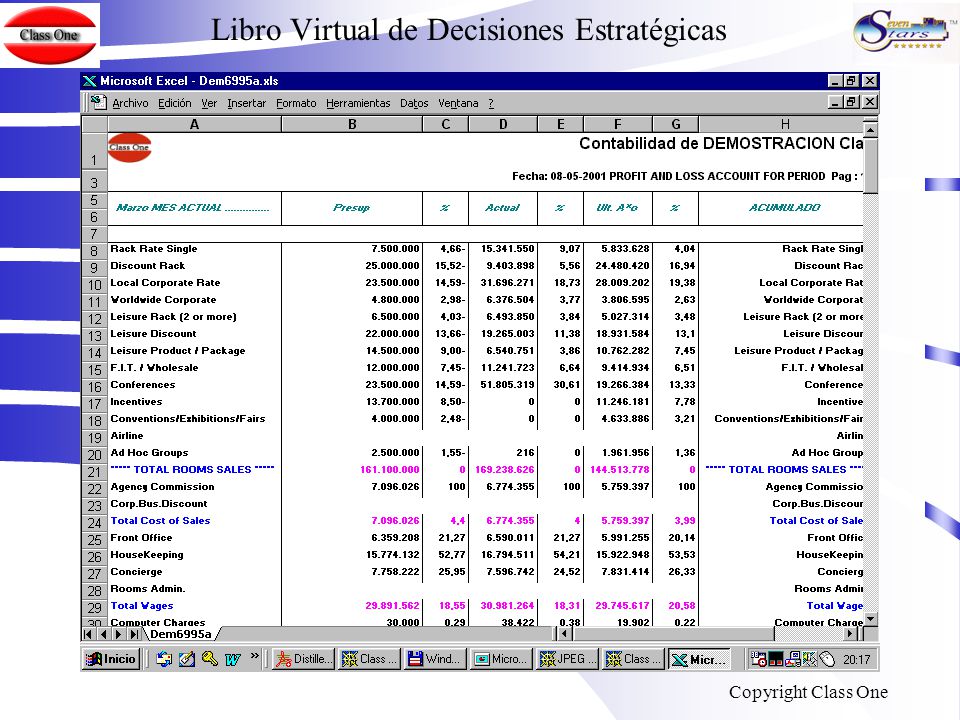Viewport: 960px width, 720px height.
Task: Switch to the Micro... presentation taskbar button
Action: [500, 659]
